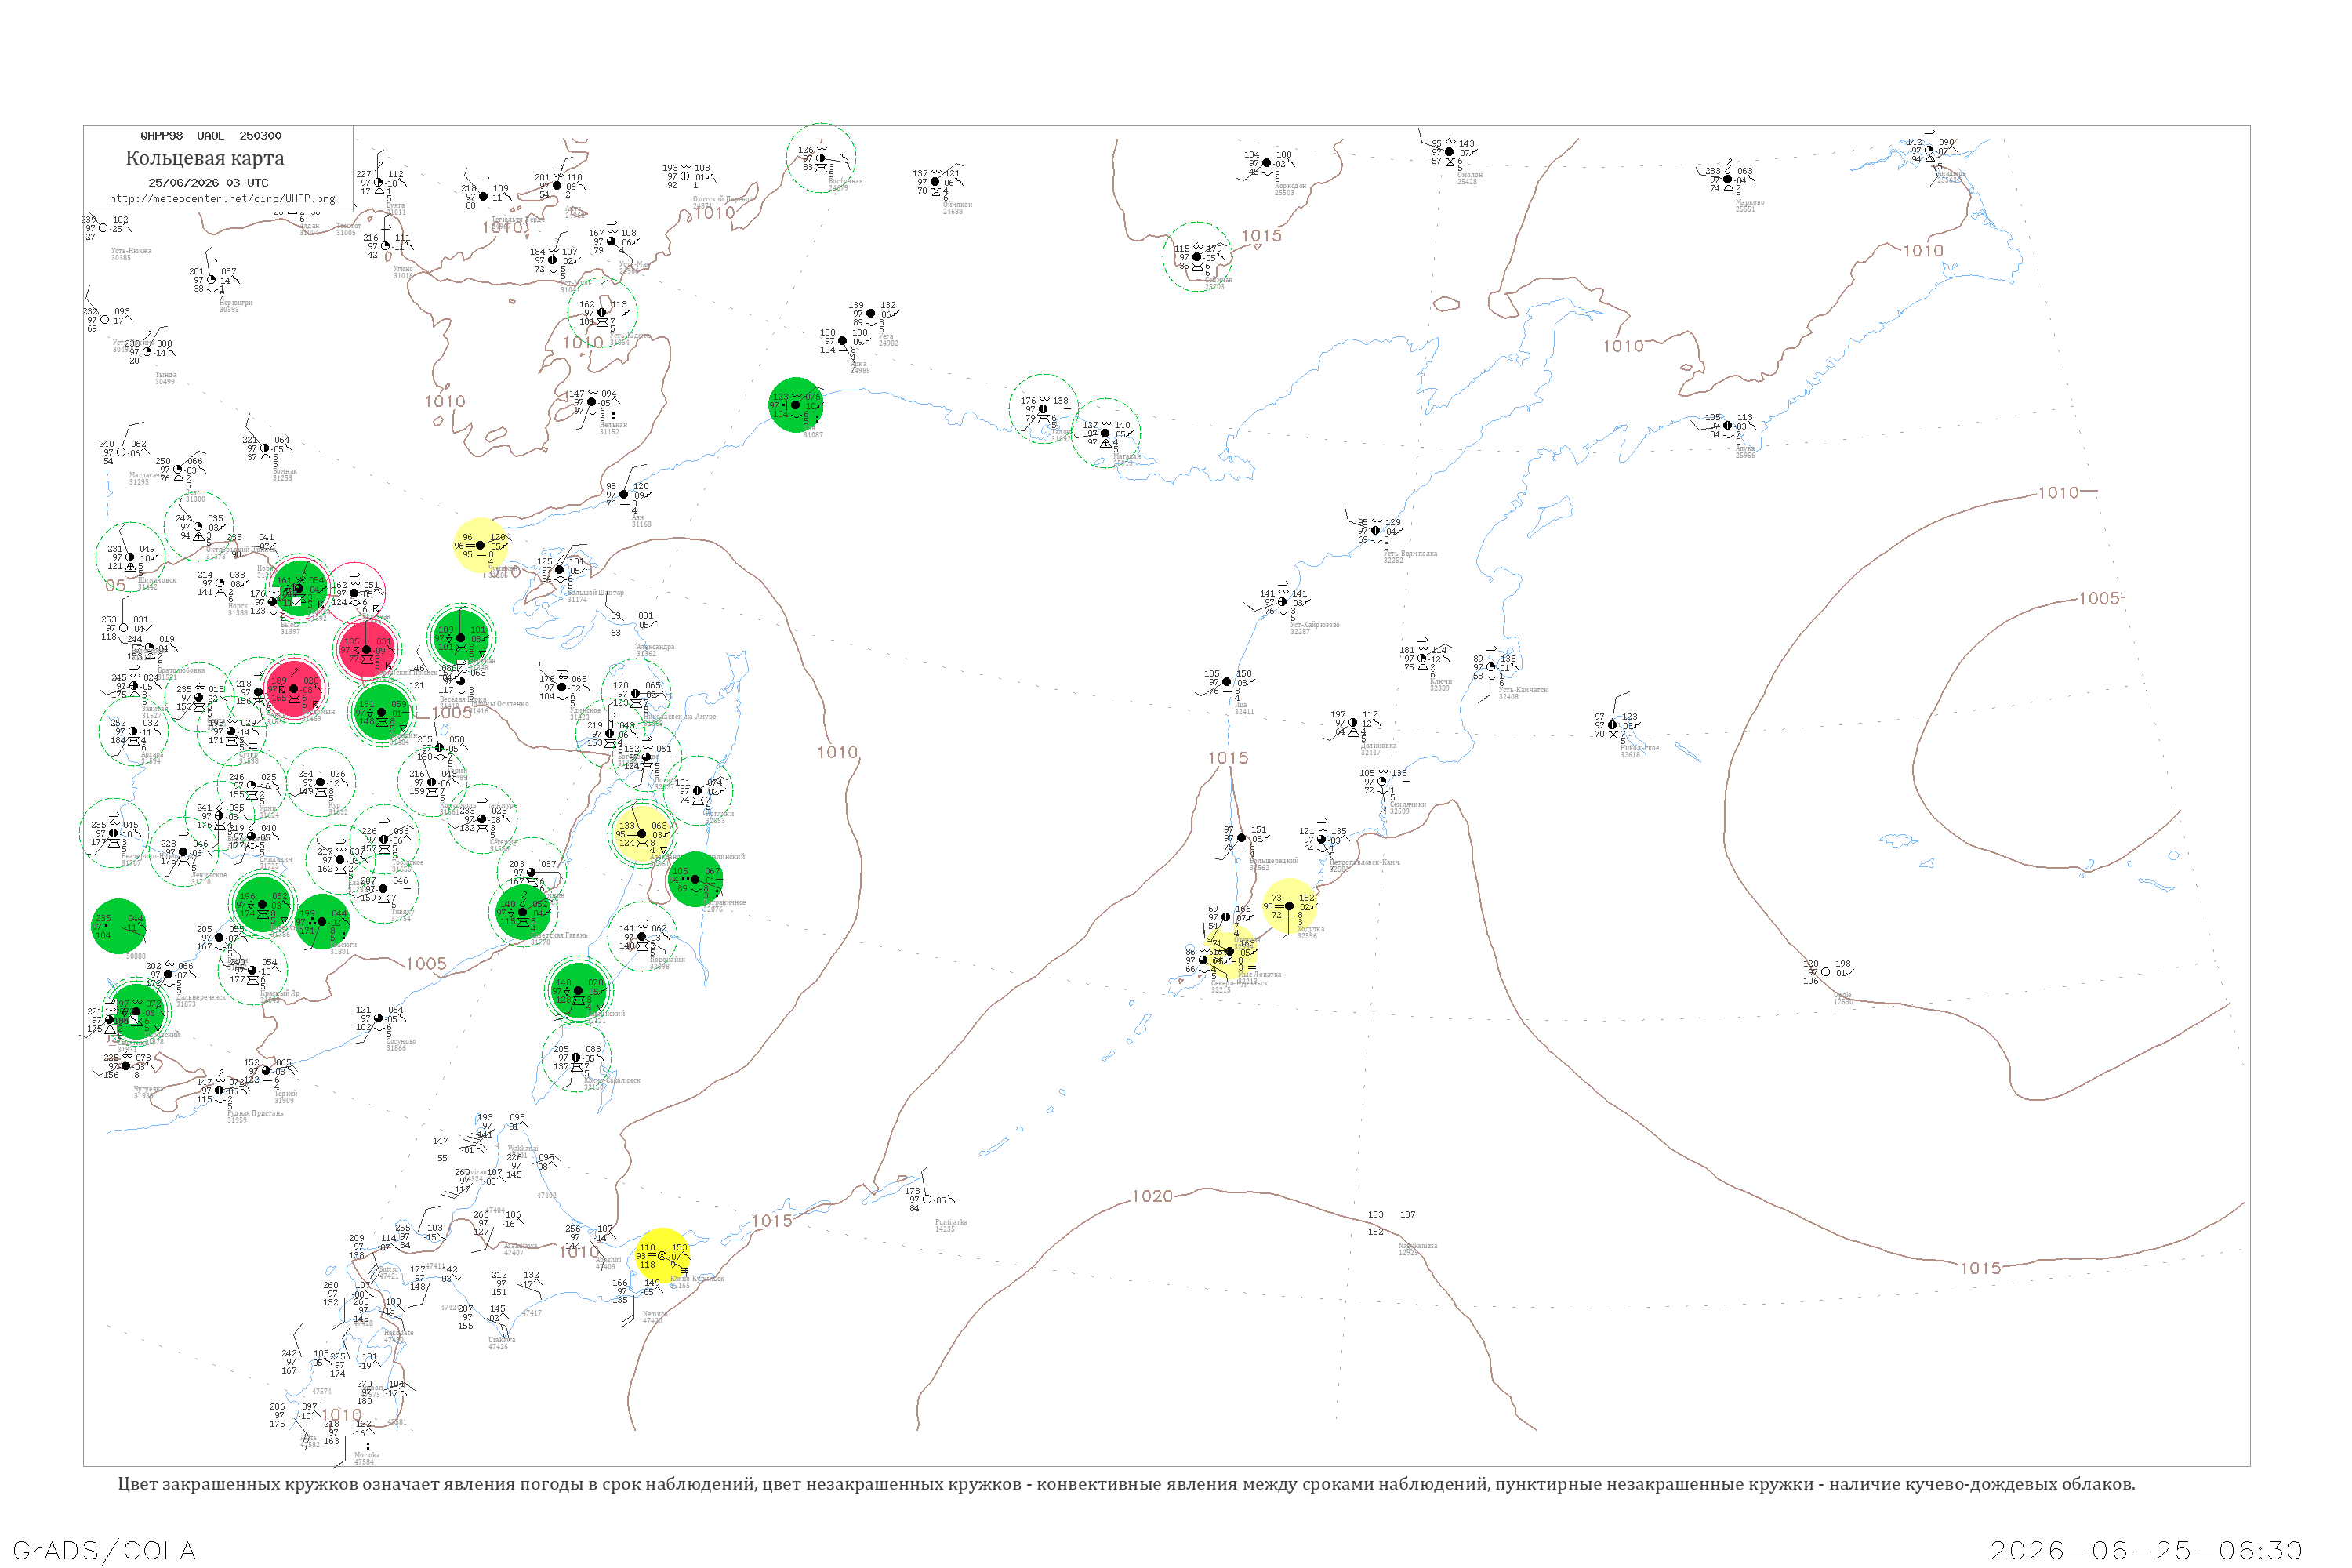Select the date "25/06/2026 03 UTC"
The image size is (2352, 1568).
pyautogui.click(x=208, y=183)
